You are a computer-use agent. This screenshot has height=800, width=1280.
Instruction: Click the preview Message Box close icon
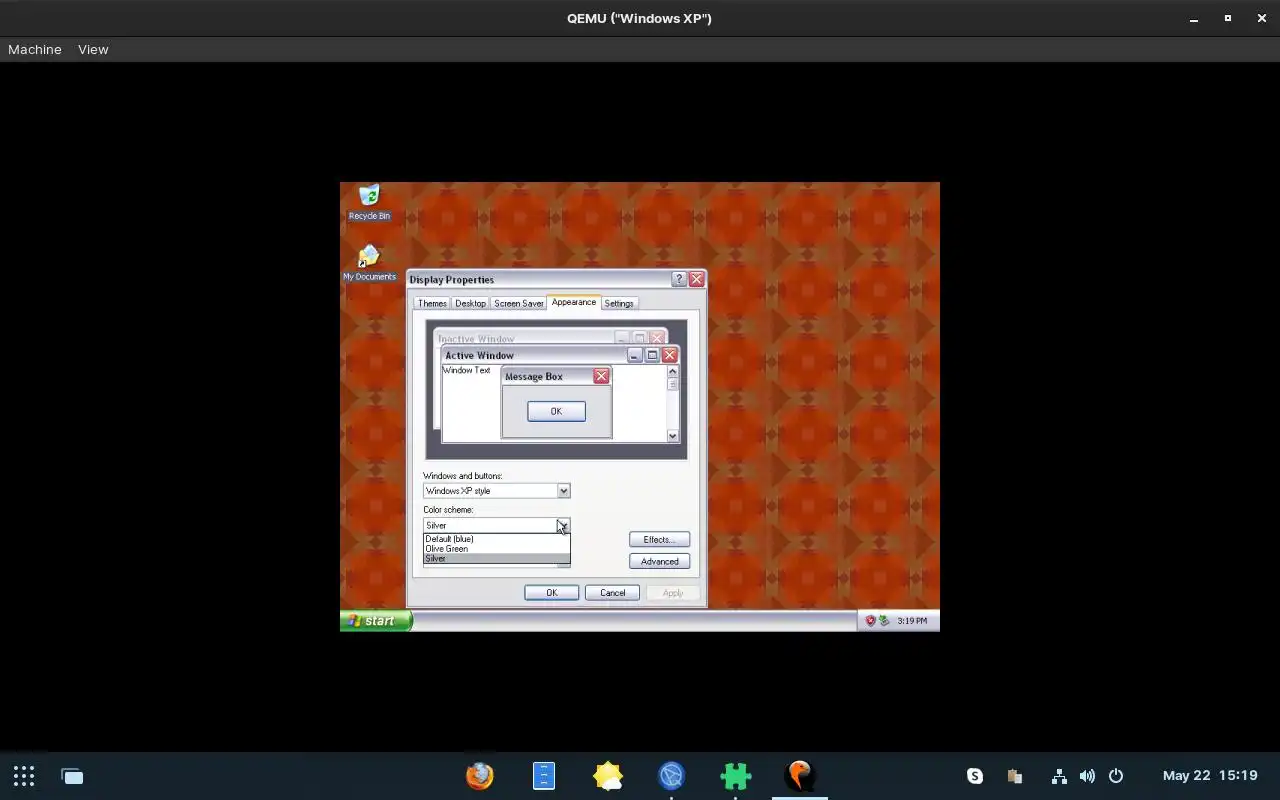tap(601, 376)
